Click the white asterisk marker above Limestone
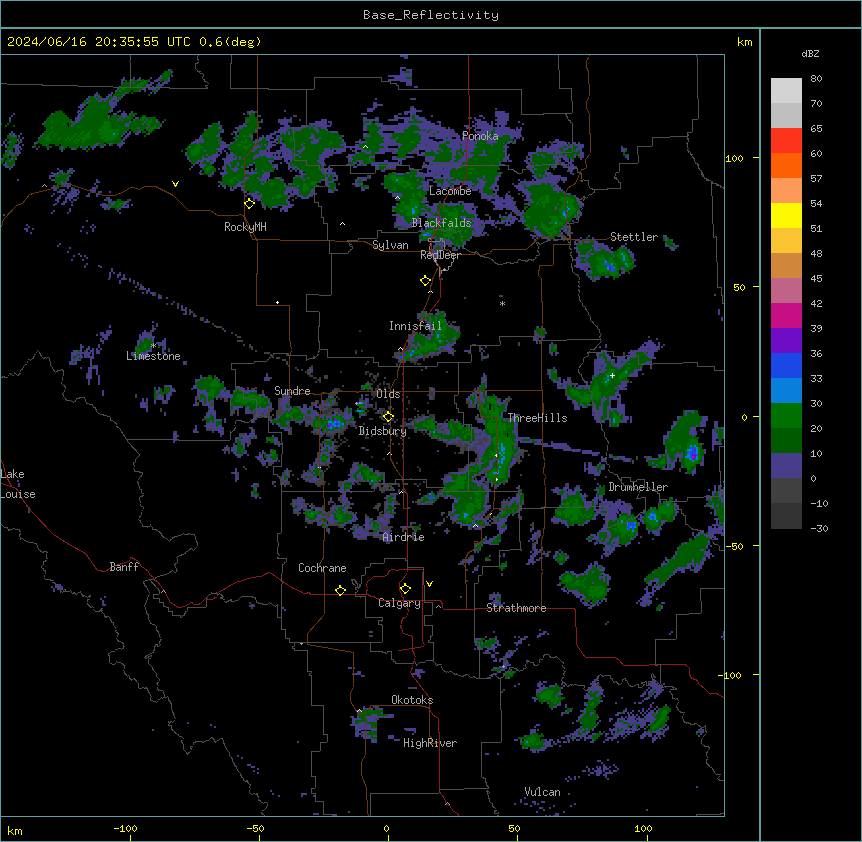This screenshot has height=842, width=862. point(153,345)
